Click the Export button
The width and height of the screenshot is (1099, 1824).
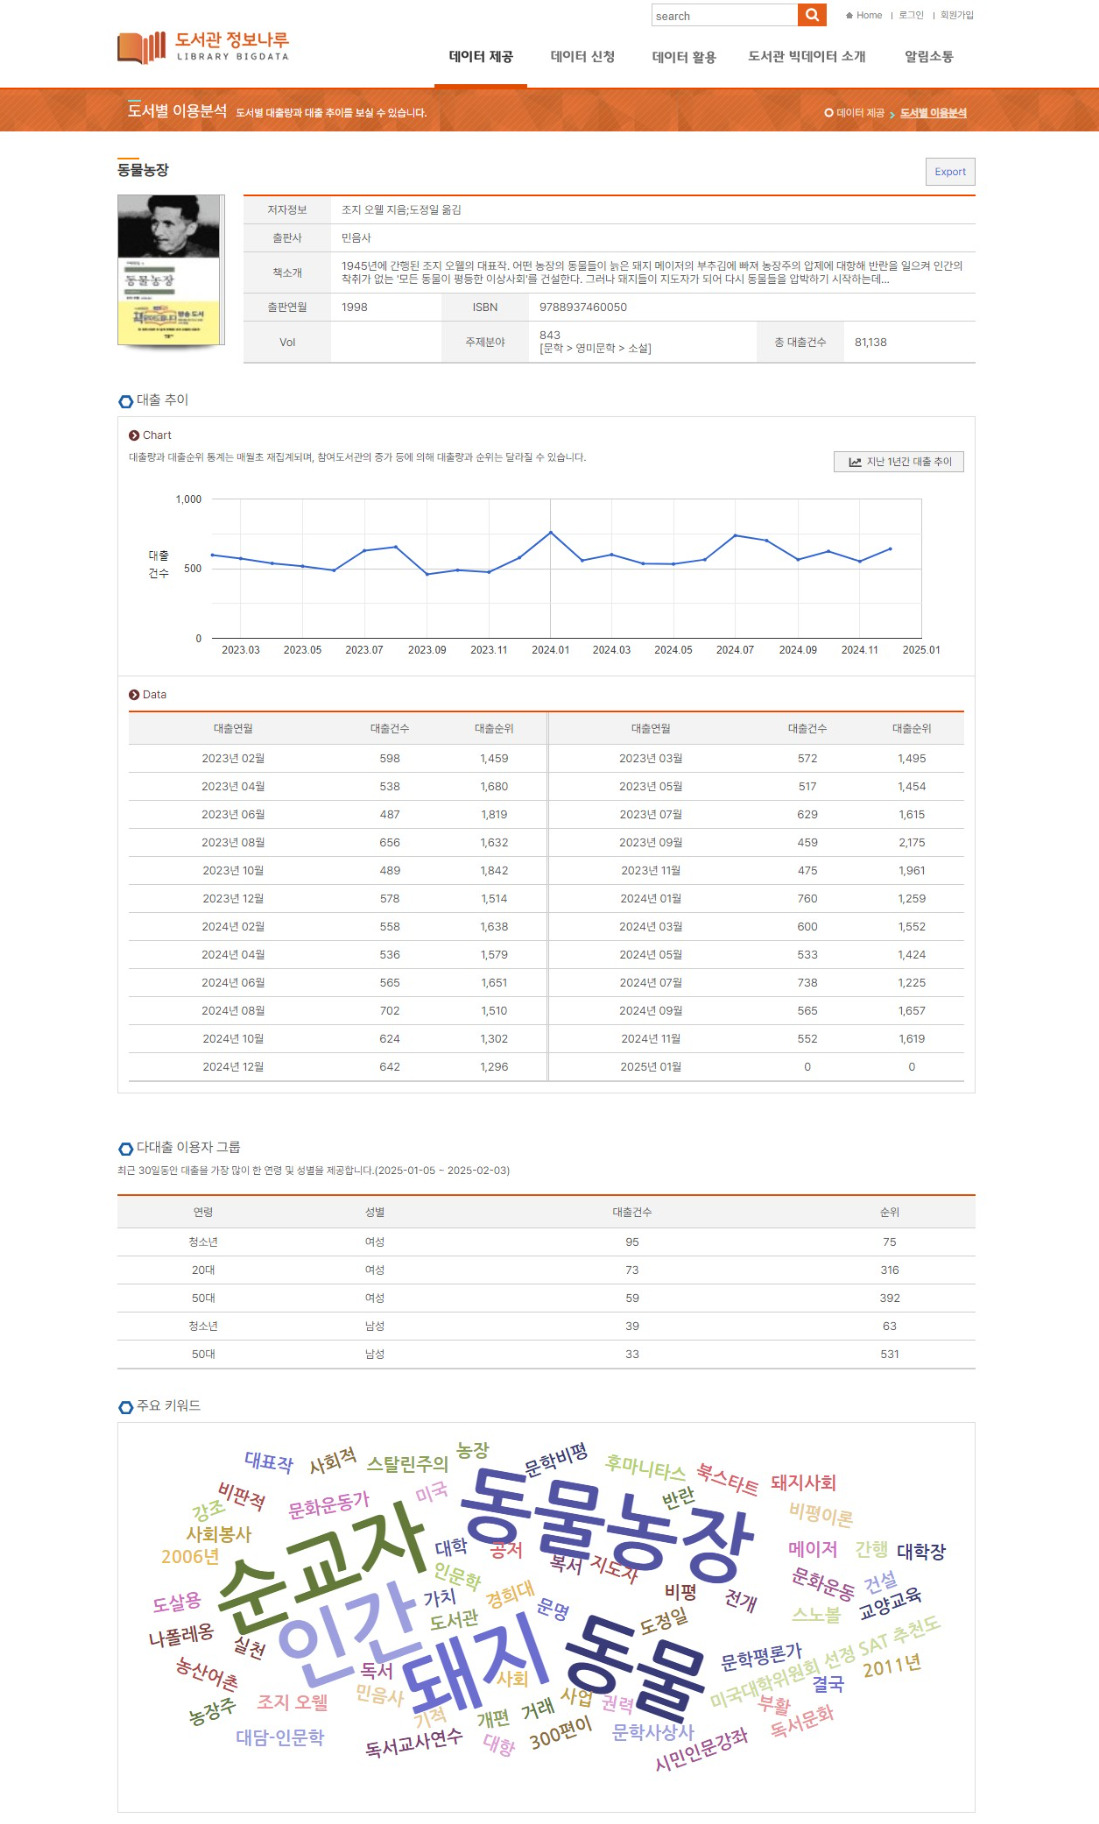[x=950, y=172]
